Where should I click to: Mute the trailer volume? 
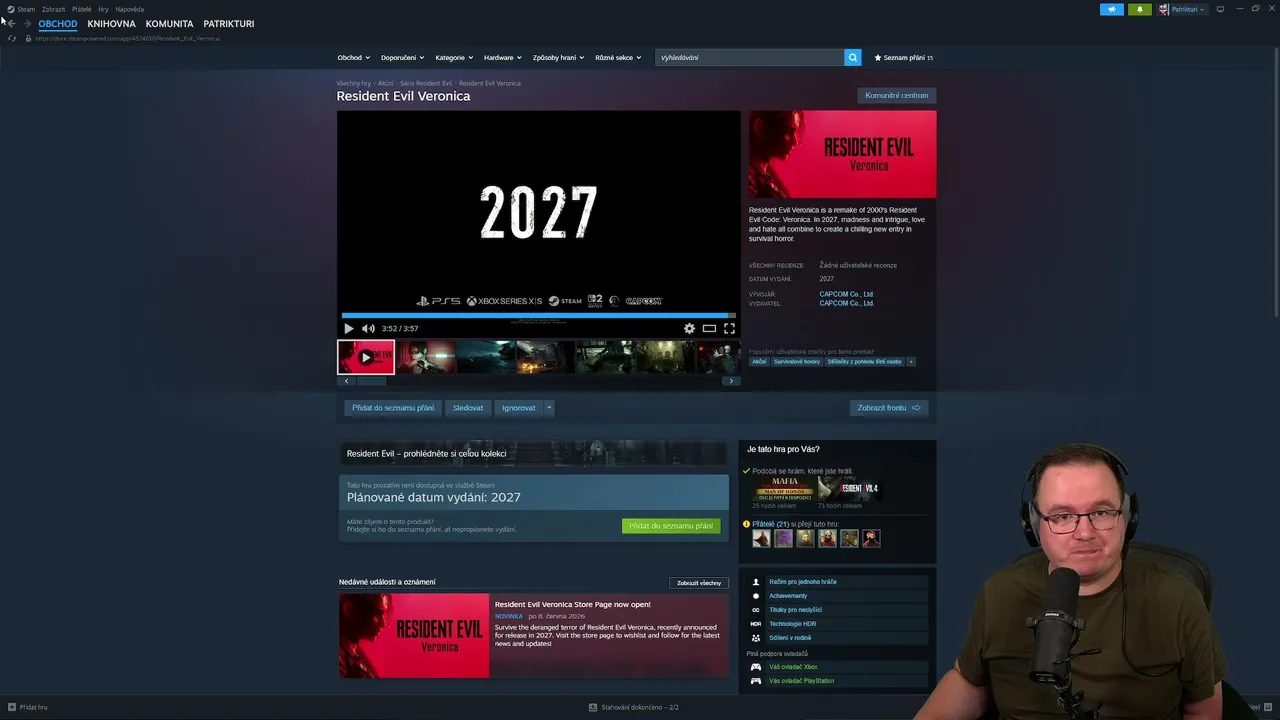[368, 328]
